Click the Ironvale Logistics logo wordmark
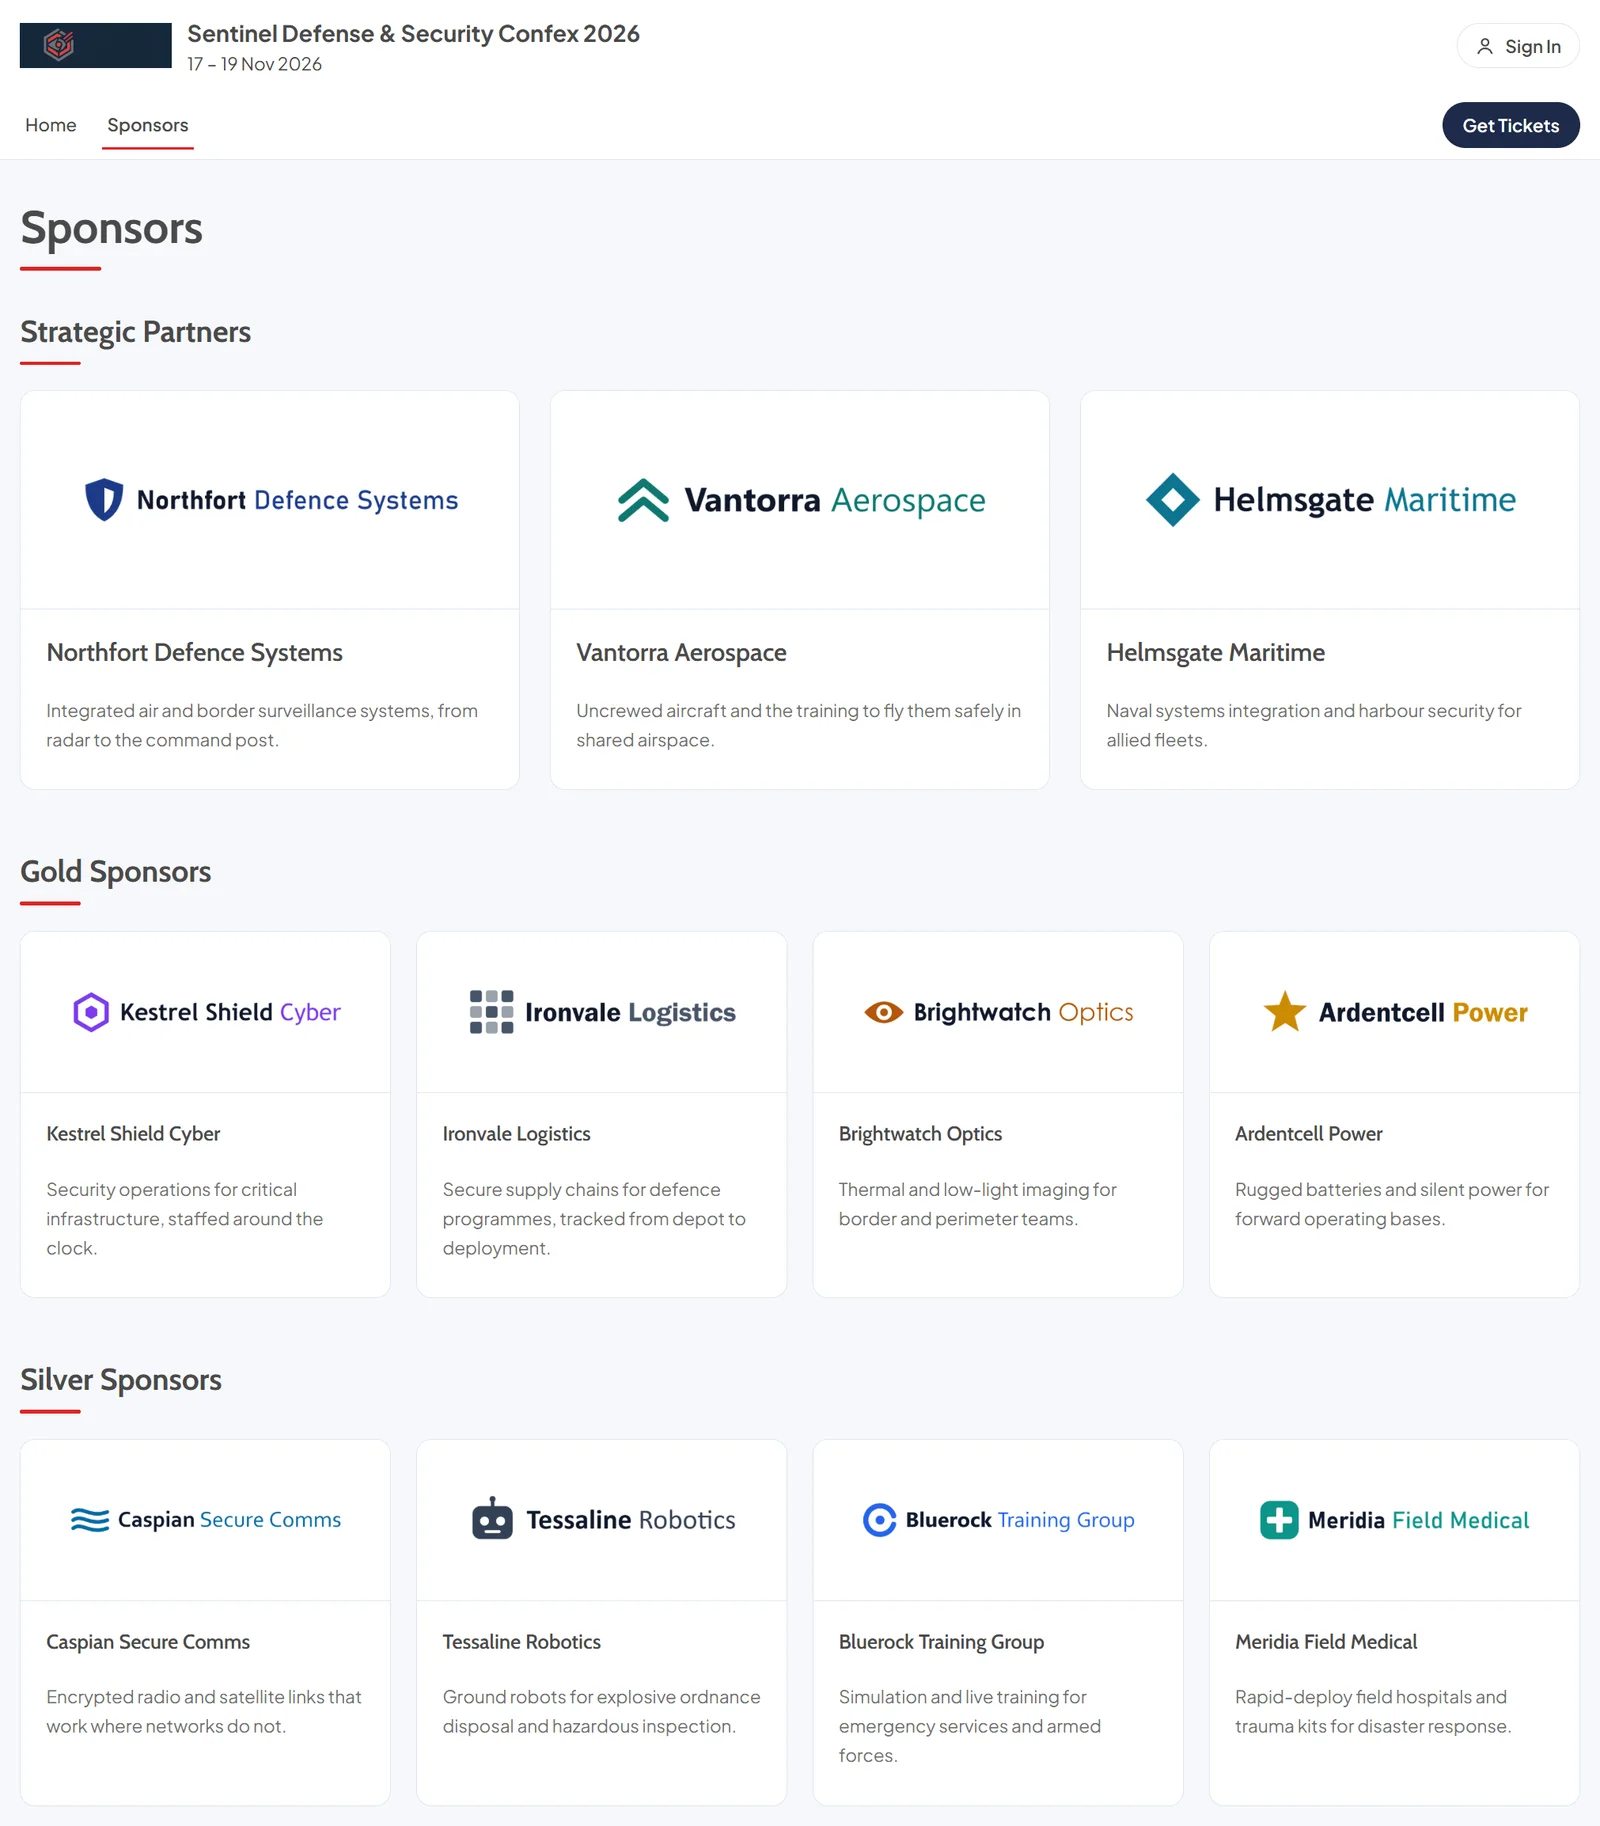 tap(630, 1012)
